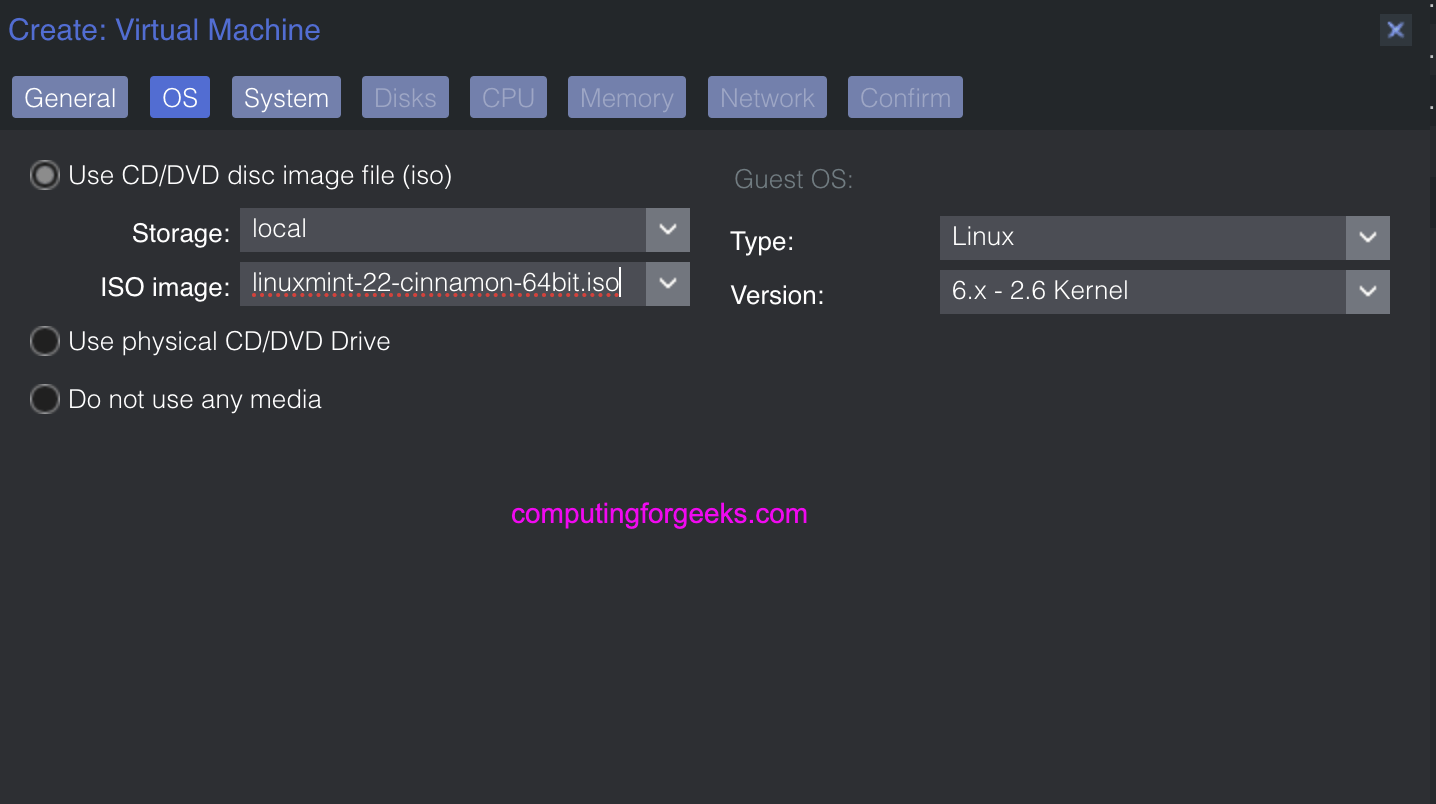This screenshot has width=1436, height=804.
Task: Open the System tab
Action: [x=286, y=98]
